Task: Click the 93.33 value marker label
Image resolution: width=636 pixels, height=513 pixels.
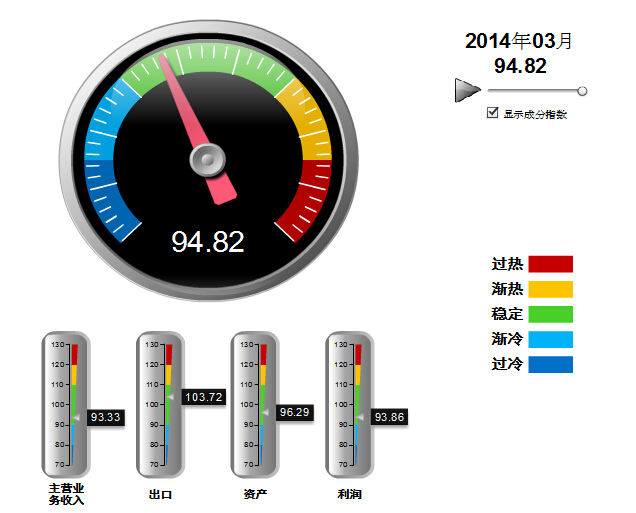Action: pos(105,417)
